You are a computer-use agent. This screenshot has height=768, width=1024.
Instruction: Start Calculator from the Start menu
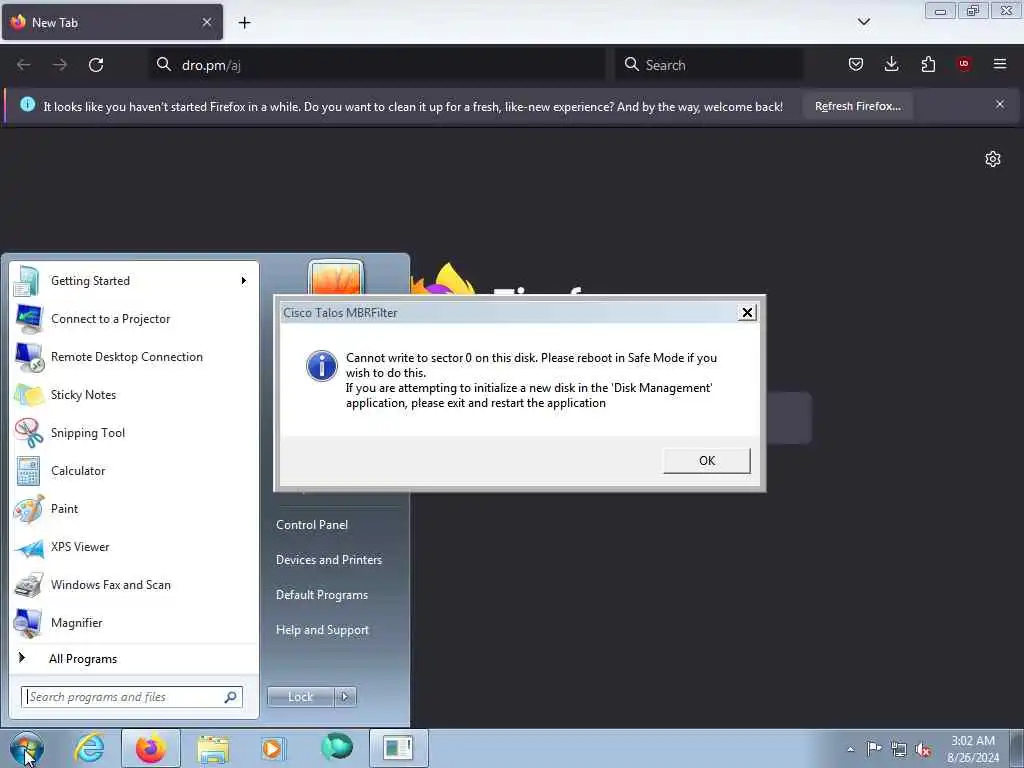[x=134, y=471]
